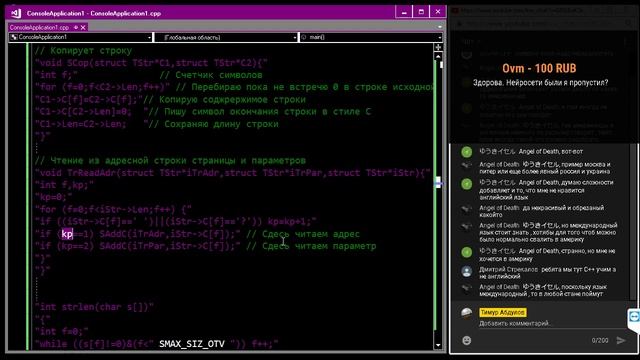Click the message 'да некрасивый и обрезанный какойто'
Screen dimensions: 640x360
point(541,211)
